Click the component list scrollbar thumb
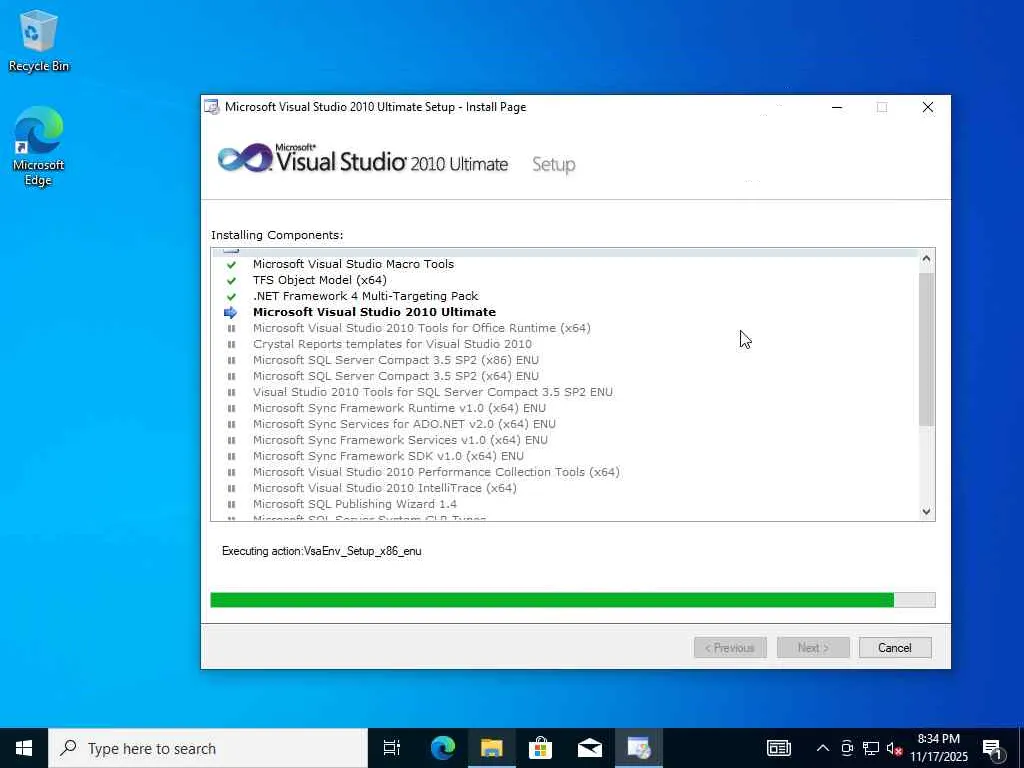The image size is (1024, 768). pos(926,349)
